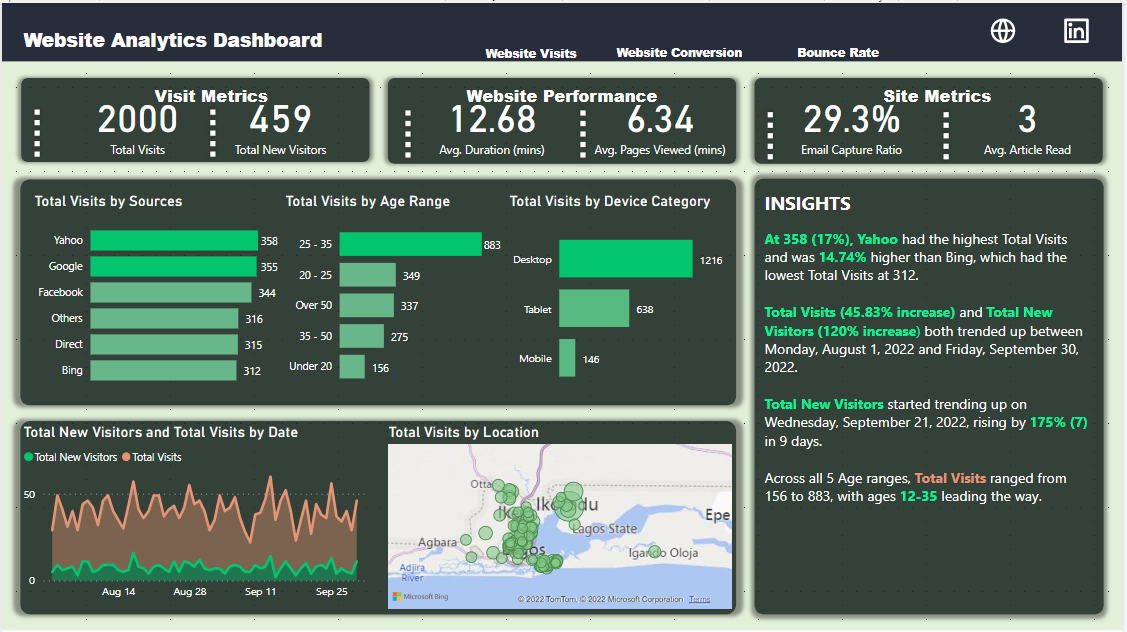Click the Facebook bar in Sources chart
Image resolution: width=1127 pixels, height=632 pixels.
pyautogui.click(x=170, y=293)
